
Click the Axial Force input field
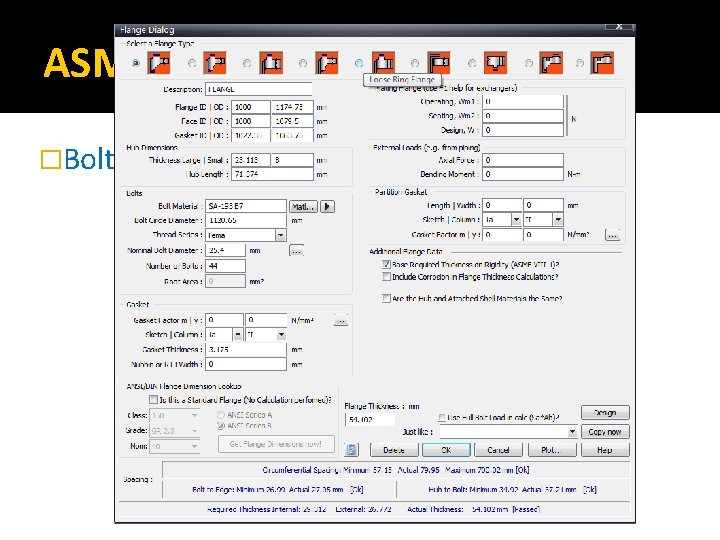(x=523, y=160)
